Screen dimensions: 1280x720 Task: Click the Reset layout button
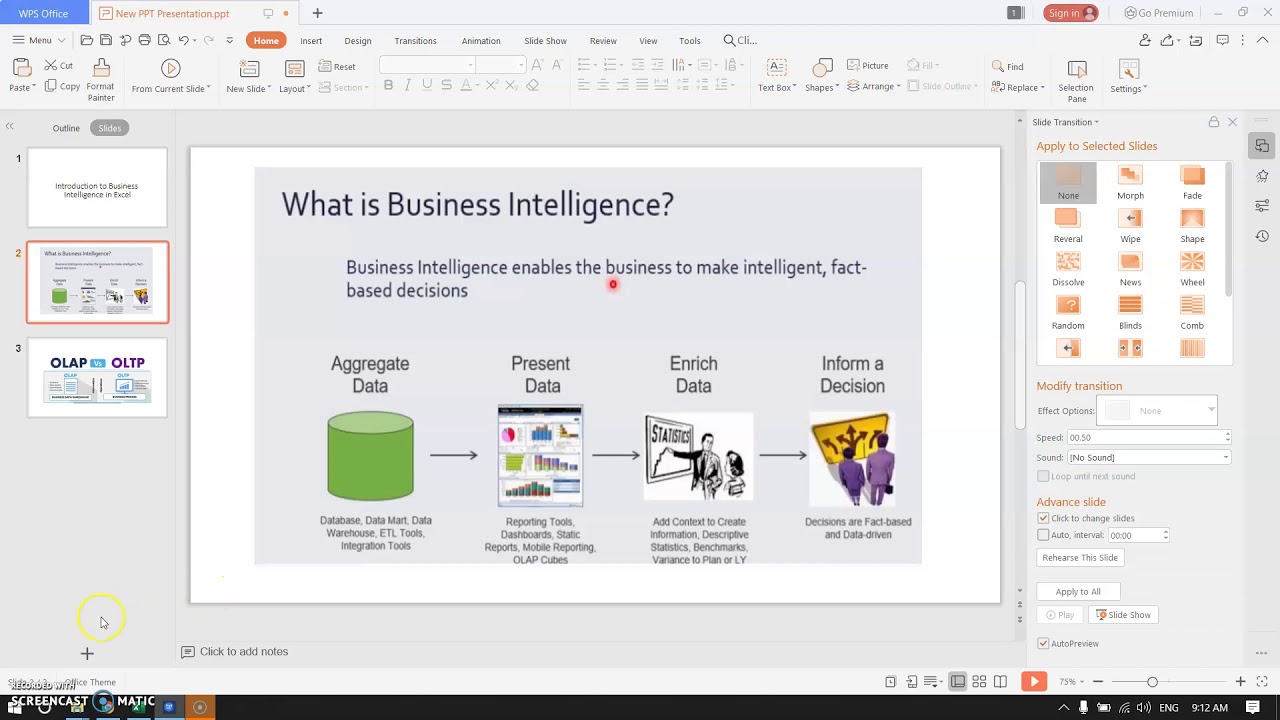(337, 66)
